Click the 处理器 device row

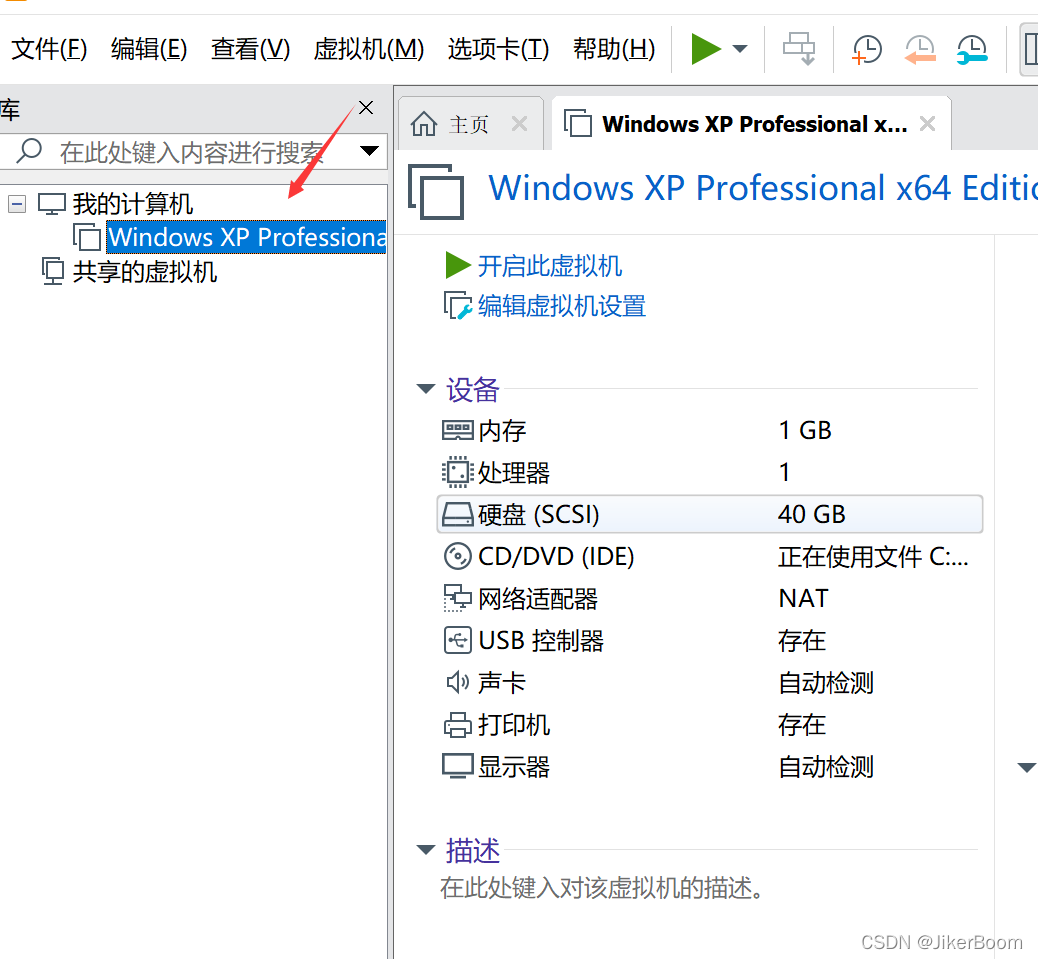pos(710,473)
